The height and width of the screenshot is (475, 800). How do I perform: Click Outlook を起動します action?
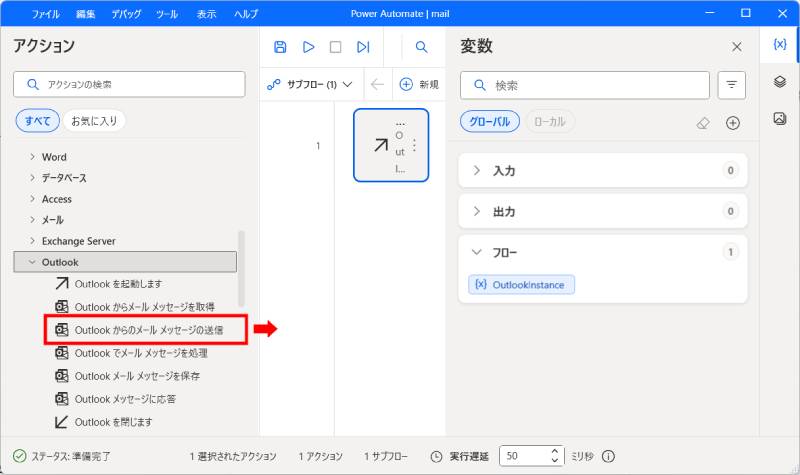click(x=108, y=284)
